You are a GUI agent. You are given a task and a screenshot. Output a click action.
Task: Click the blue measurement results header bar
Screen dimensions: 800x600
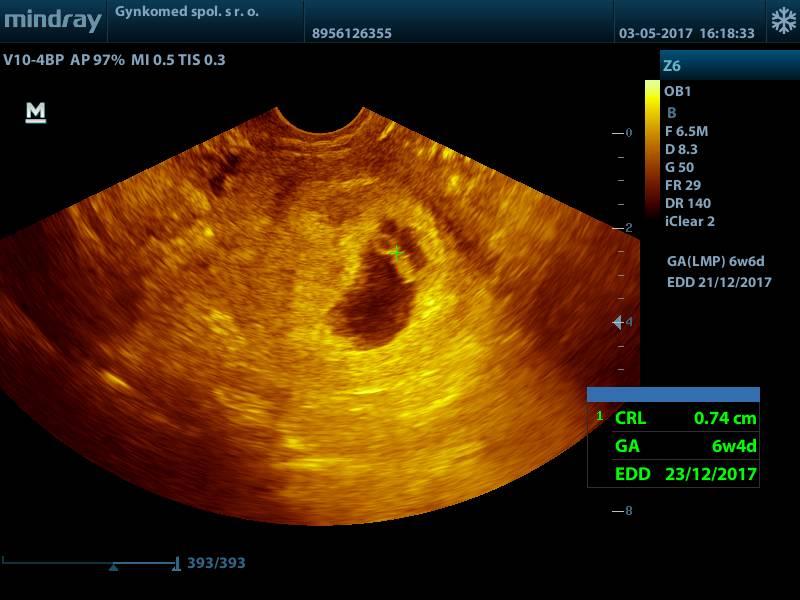[673, 395]
